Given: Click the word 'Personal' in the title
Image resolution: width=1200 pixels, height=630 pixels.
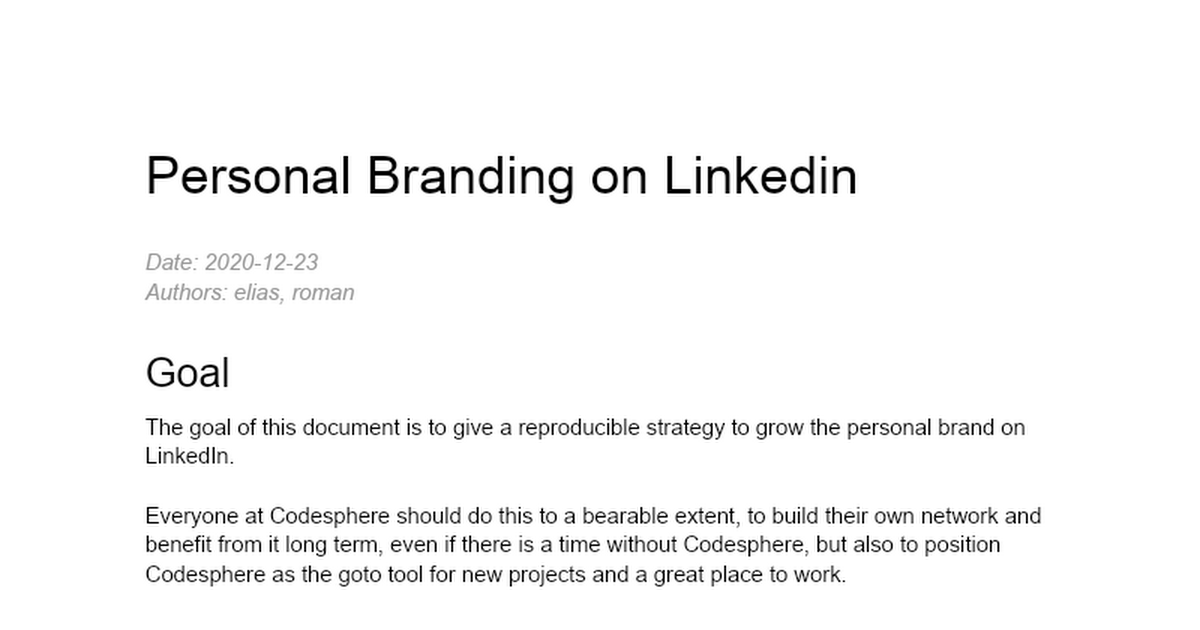Looking at the screenshot, I should [x=247, y=177].
